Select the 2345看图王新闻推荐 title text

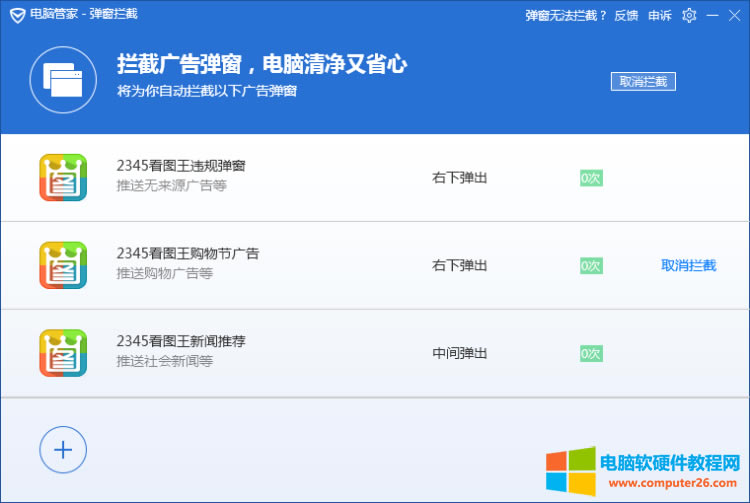[x=181, y=341]
